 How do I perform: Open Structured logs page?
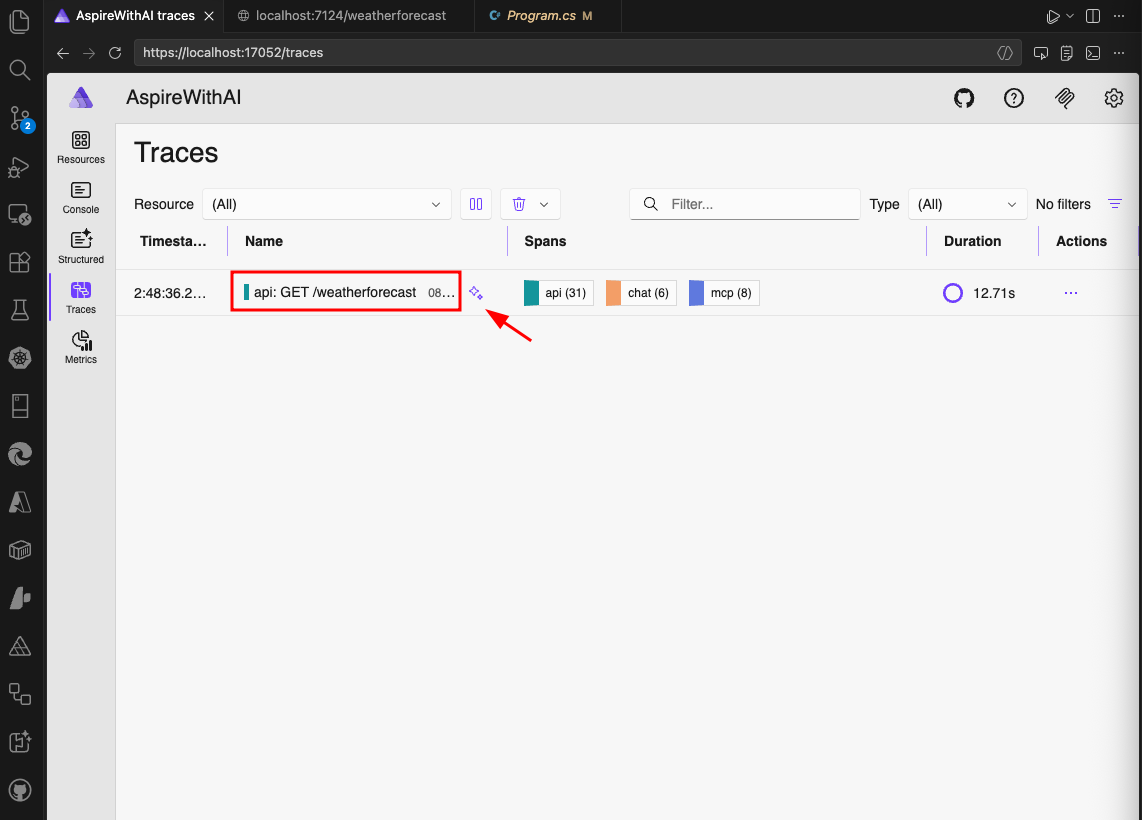[81, 246]
